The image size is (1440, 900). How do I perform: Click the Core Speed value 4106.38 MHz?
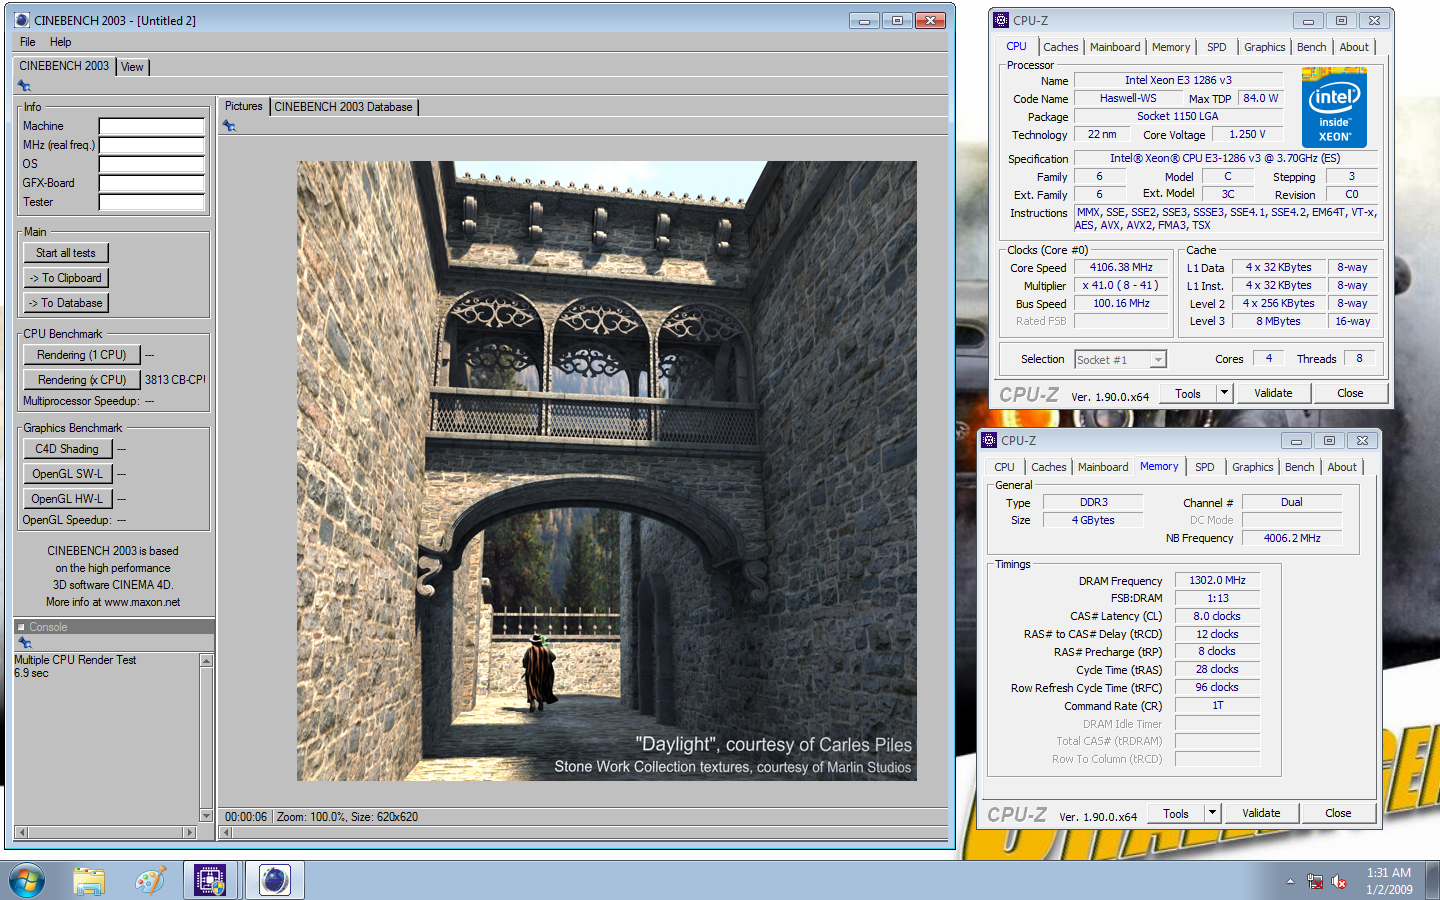(1121, 267)
